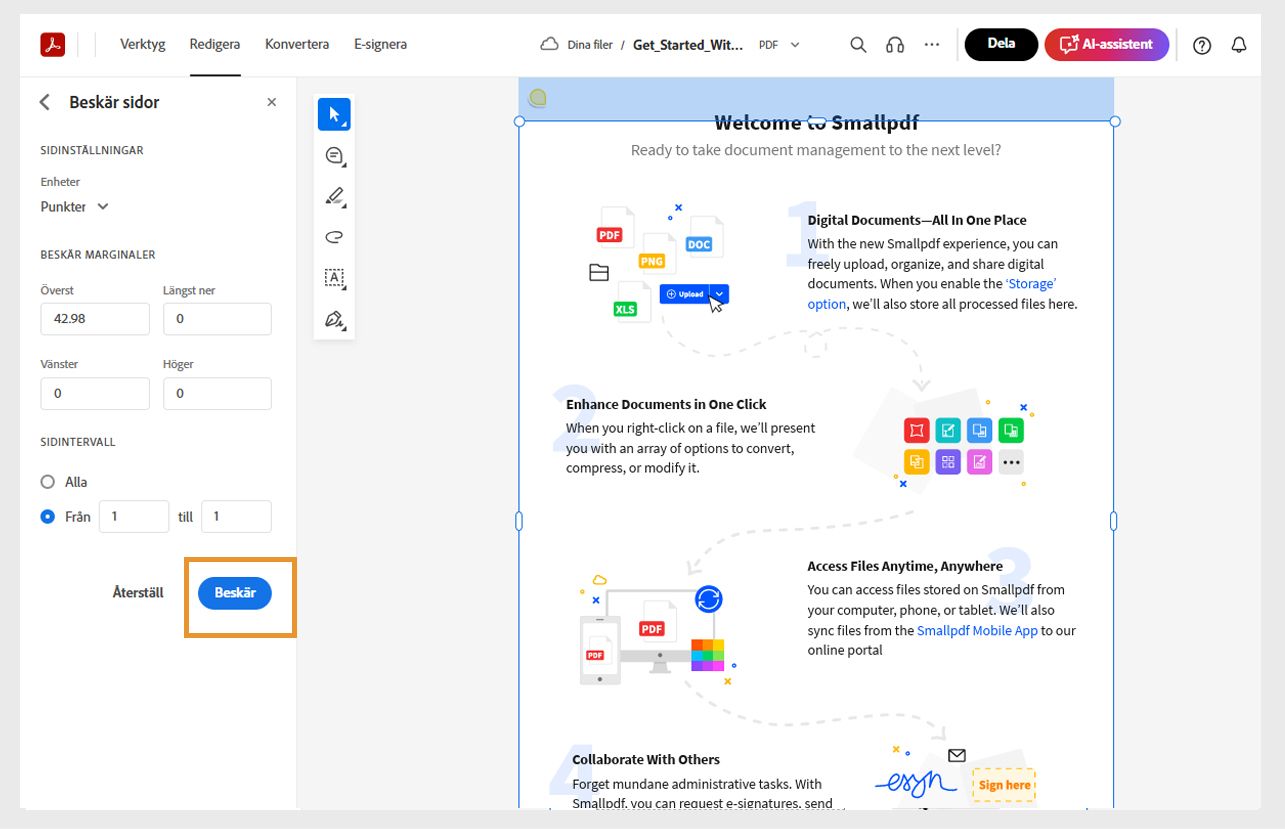View notifications bell
Screen dimensions: 1285x829
coord(1239,45)
